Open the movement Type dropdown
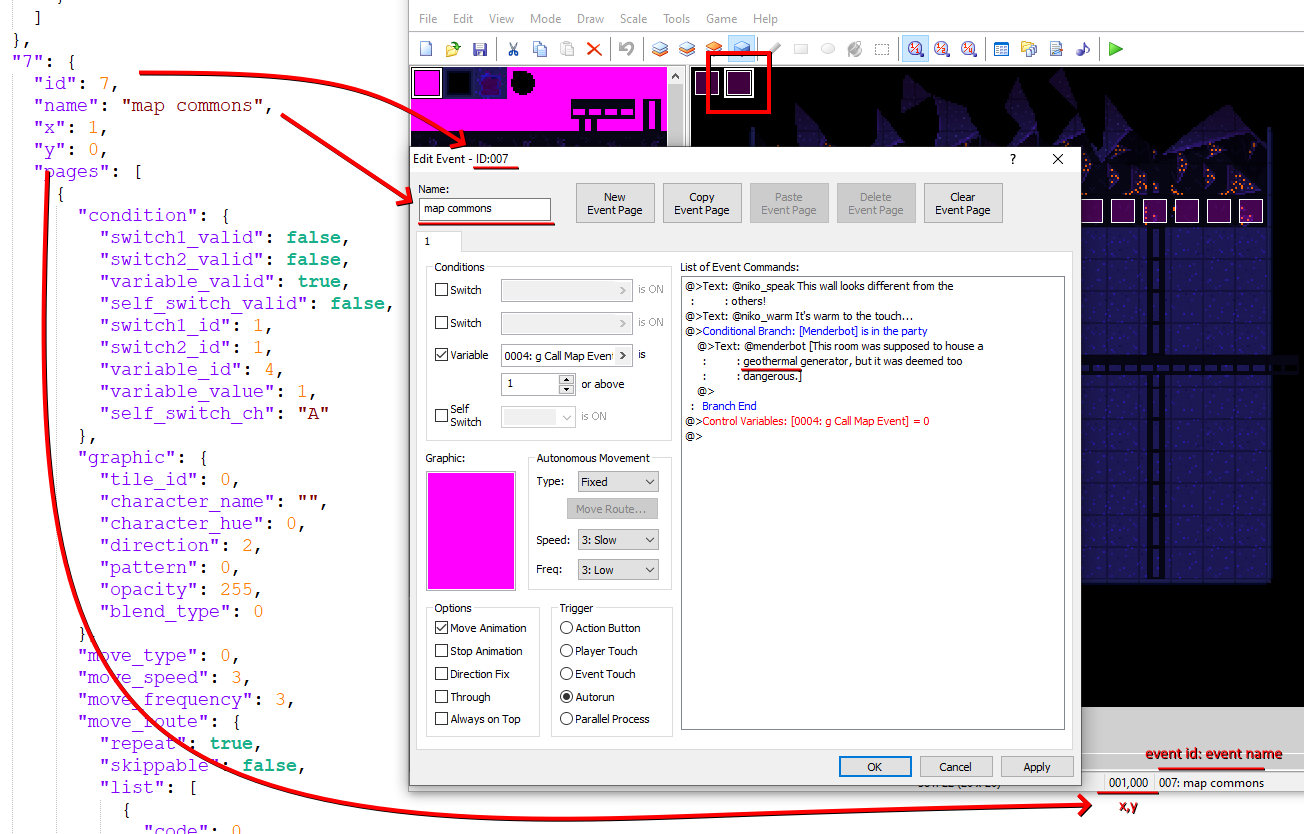Image resolution: width=1304 pixels, height=834 pixels. pos(618,482)
